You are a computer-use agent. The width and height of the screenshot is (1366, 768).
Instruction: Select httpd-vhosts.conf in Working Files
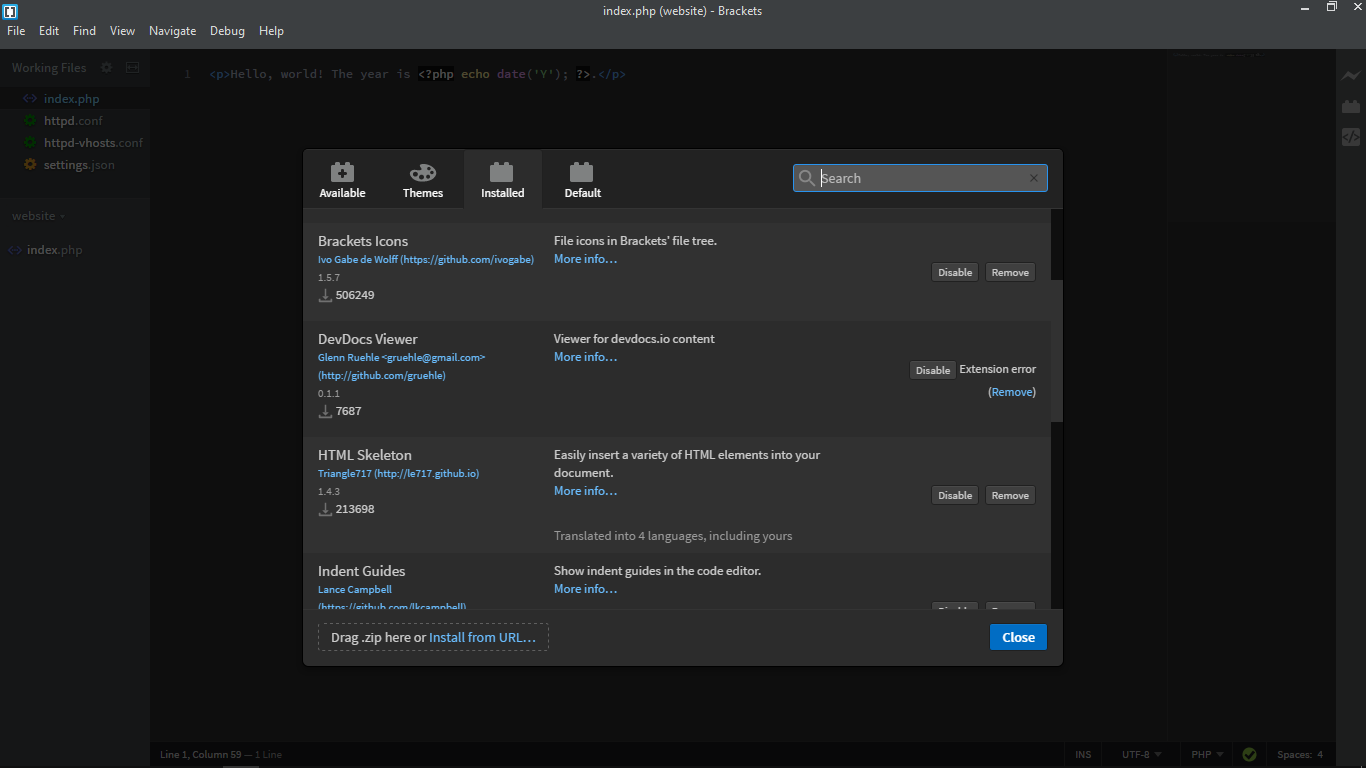93,143
